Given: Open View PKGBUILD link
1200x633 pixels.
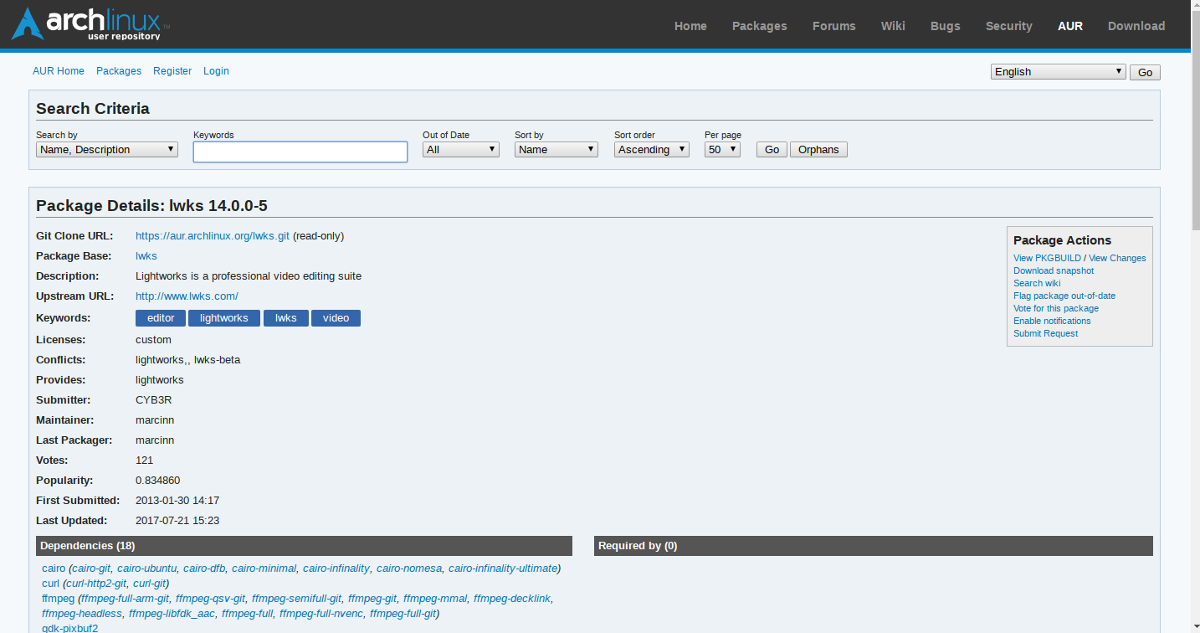Looking at the screenshot, I should click(x=1047, y=258).
